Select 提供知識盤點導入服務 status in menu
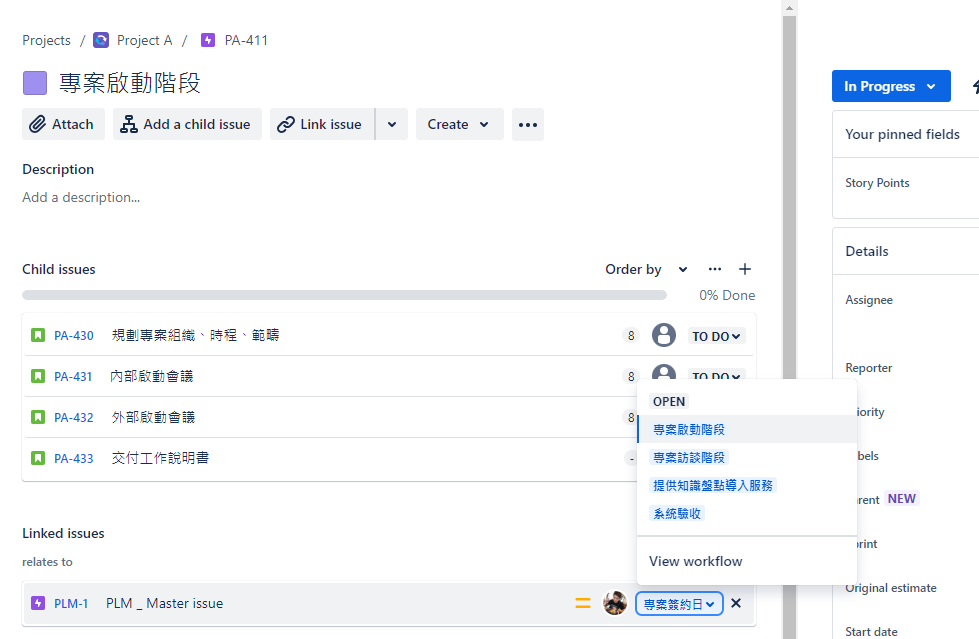Viewport: 979px width, 639px height. pos(747,485)
